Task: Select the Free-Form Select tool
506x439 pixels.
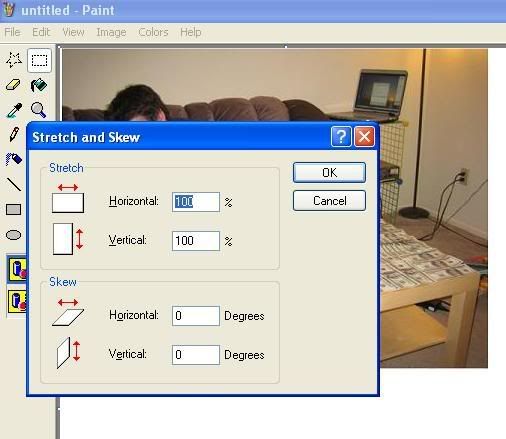Action: [14, 60]
